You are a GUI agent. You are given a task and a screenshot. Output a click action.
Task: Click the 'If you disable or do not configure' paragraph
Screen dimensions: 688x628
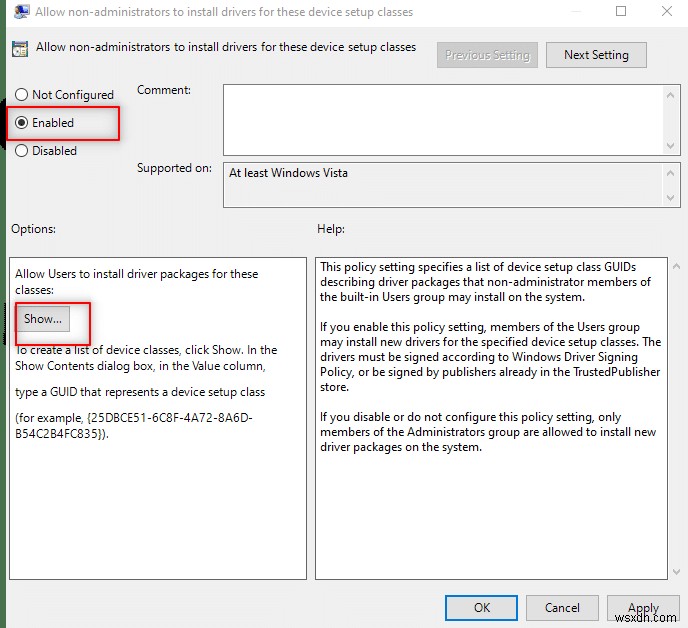(x=488, y=432)
